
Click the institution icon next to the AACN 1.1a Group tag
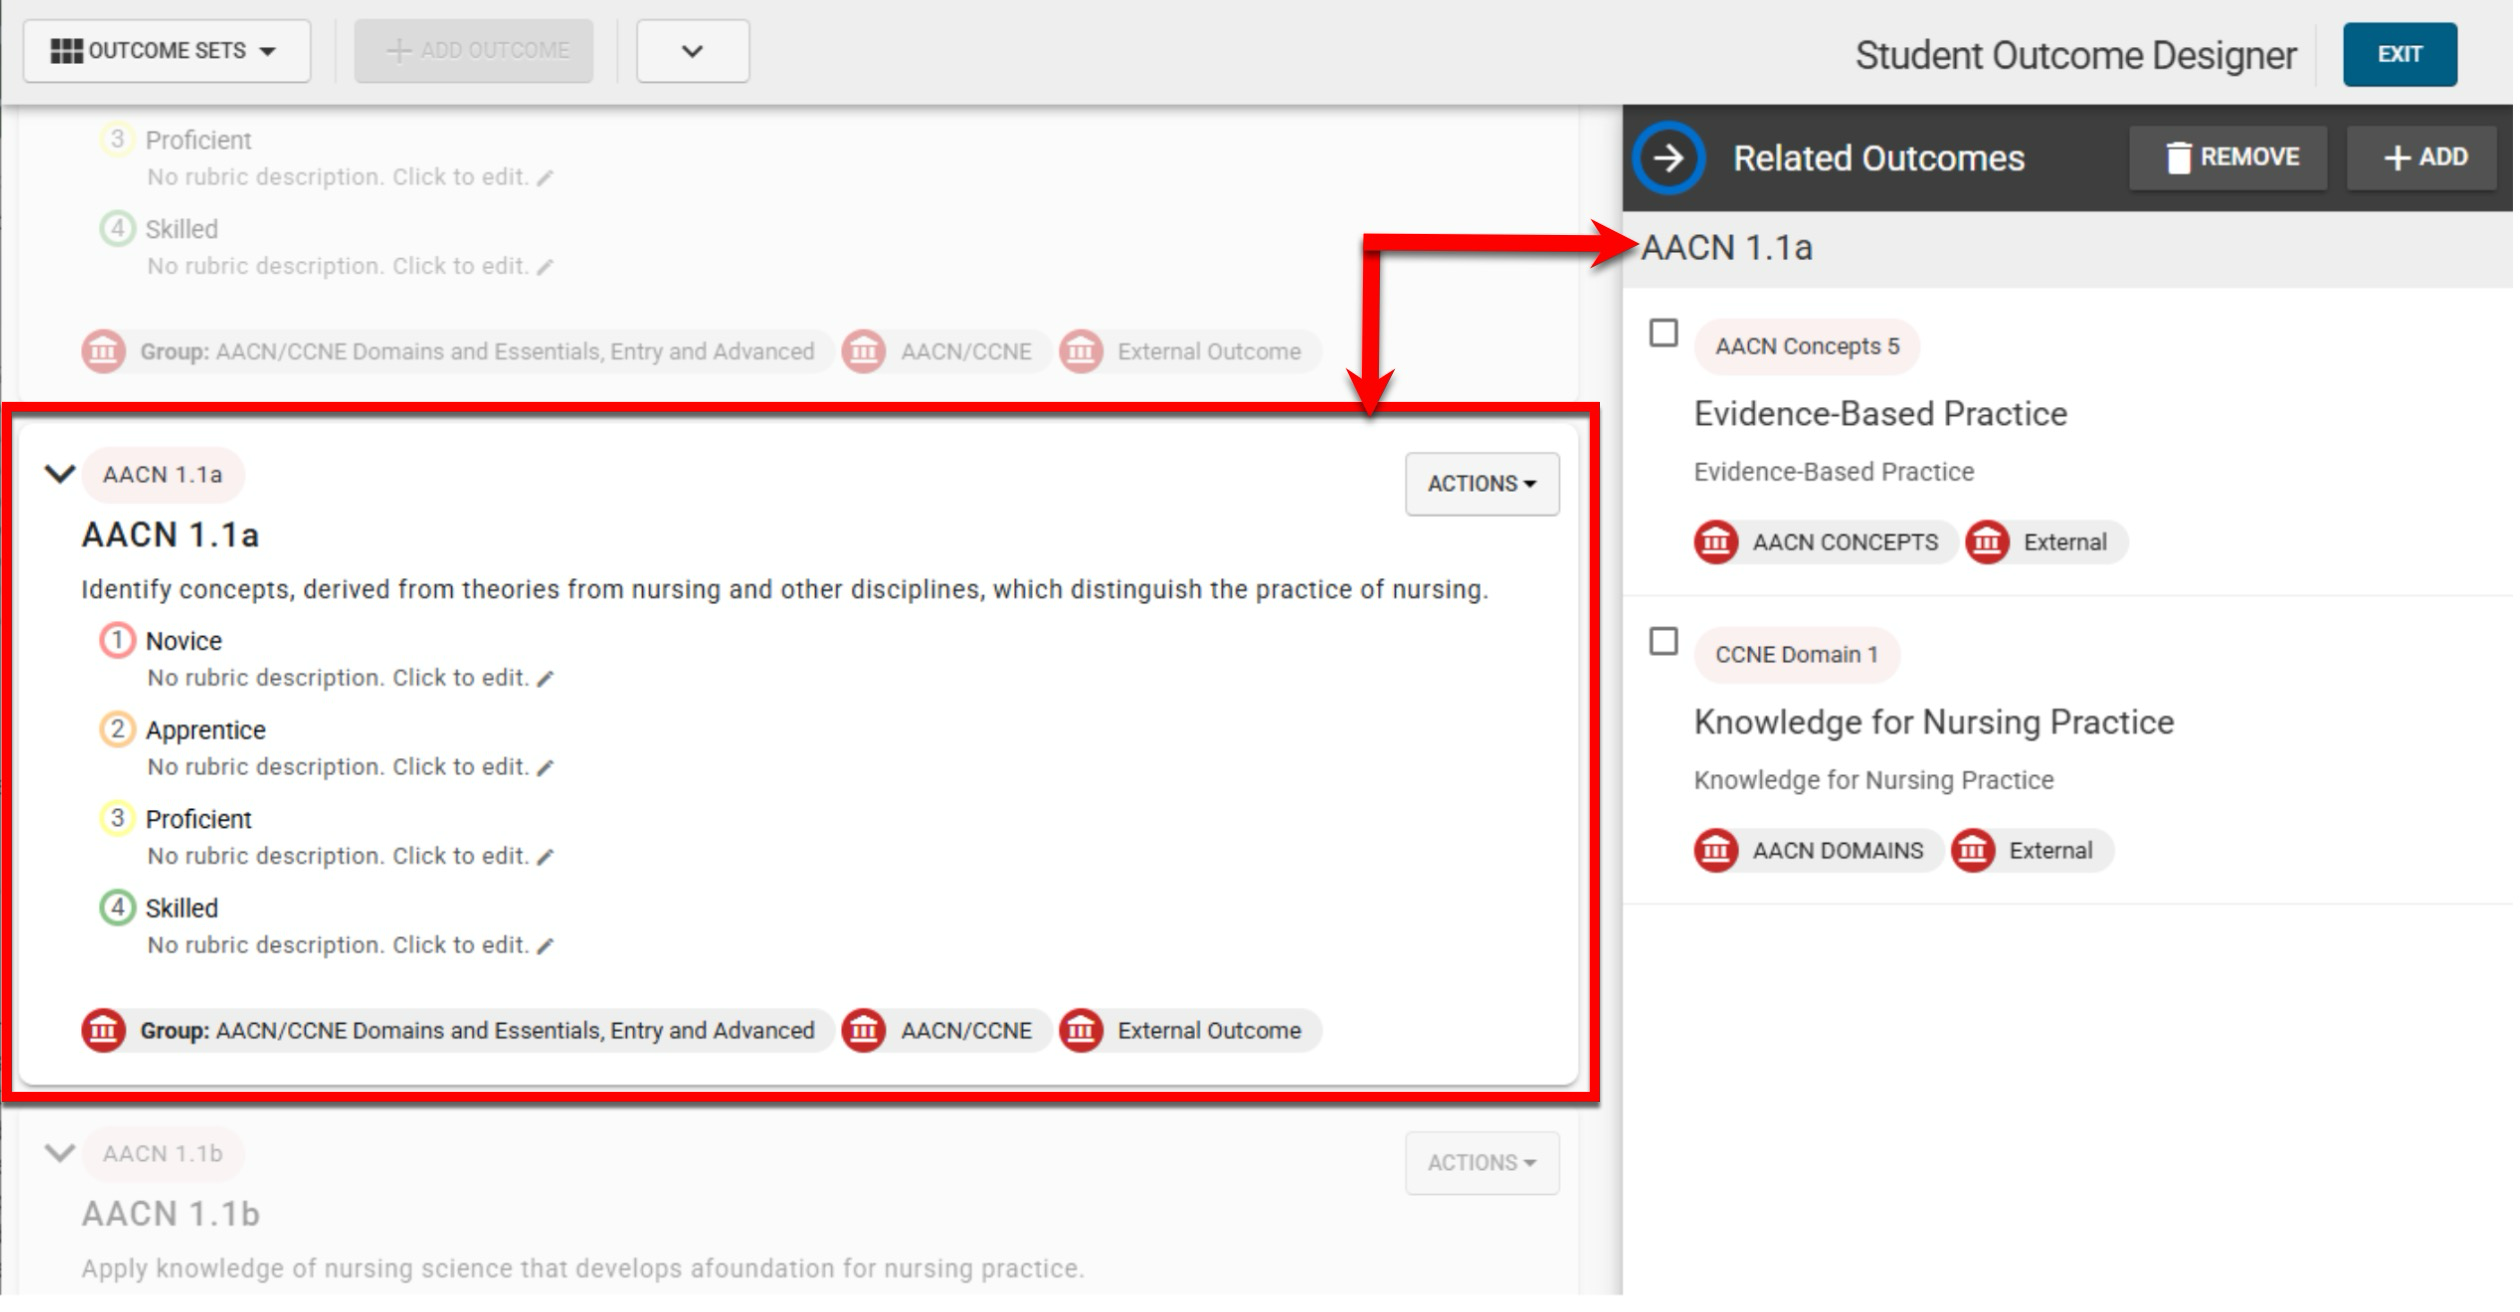click(x=104, y=1033)
